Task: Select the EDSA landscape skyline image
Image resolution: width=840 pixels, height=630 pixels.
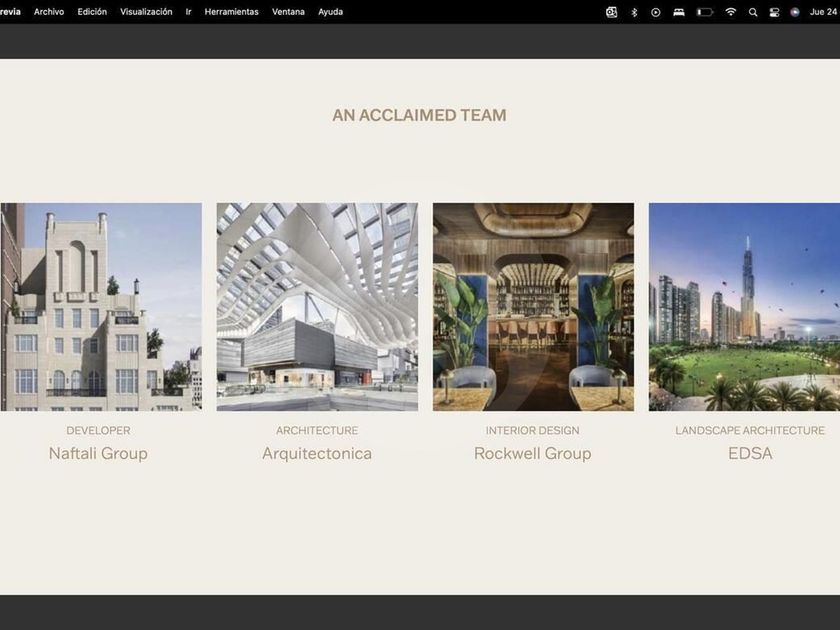Action: 744,307
